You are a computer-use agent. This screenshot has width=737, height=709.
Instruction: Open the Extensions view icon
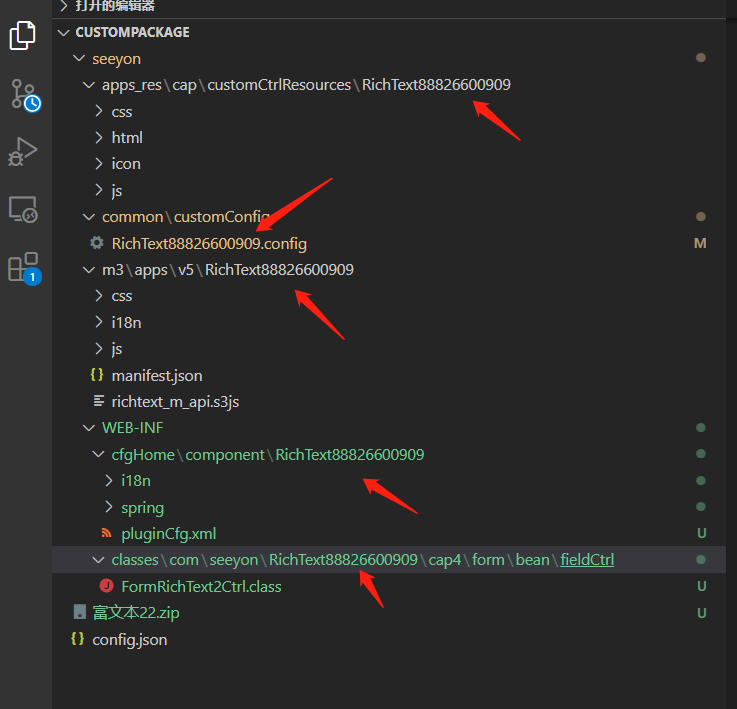click(22, 268)
